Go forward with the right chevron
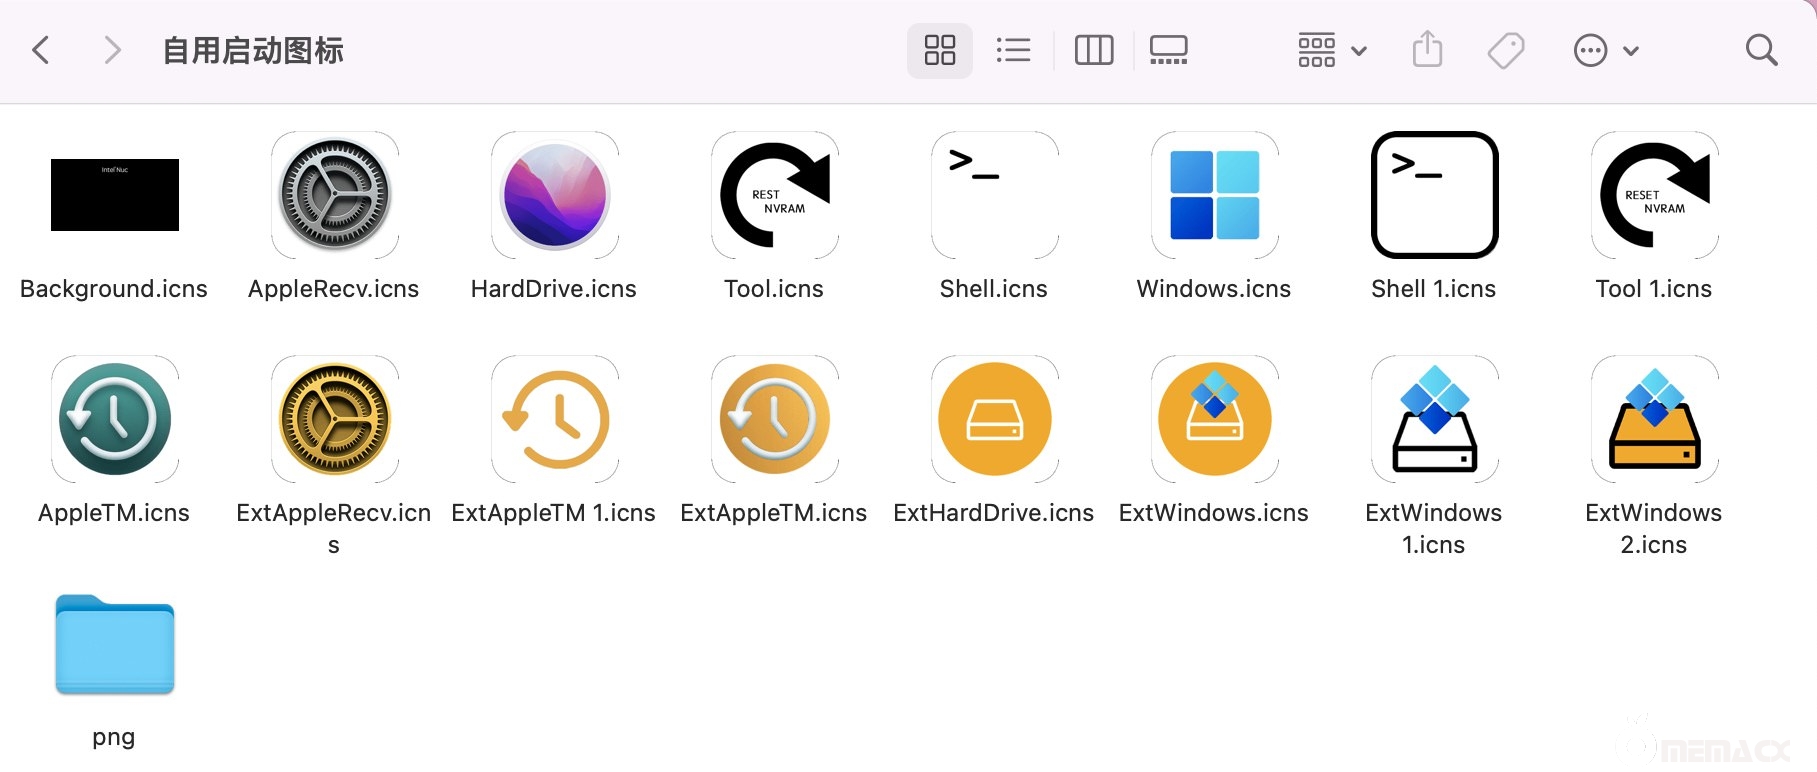The image size is (1817, 772). [x=112, y=50]
